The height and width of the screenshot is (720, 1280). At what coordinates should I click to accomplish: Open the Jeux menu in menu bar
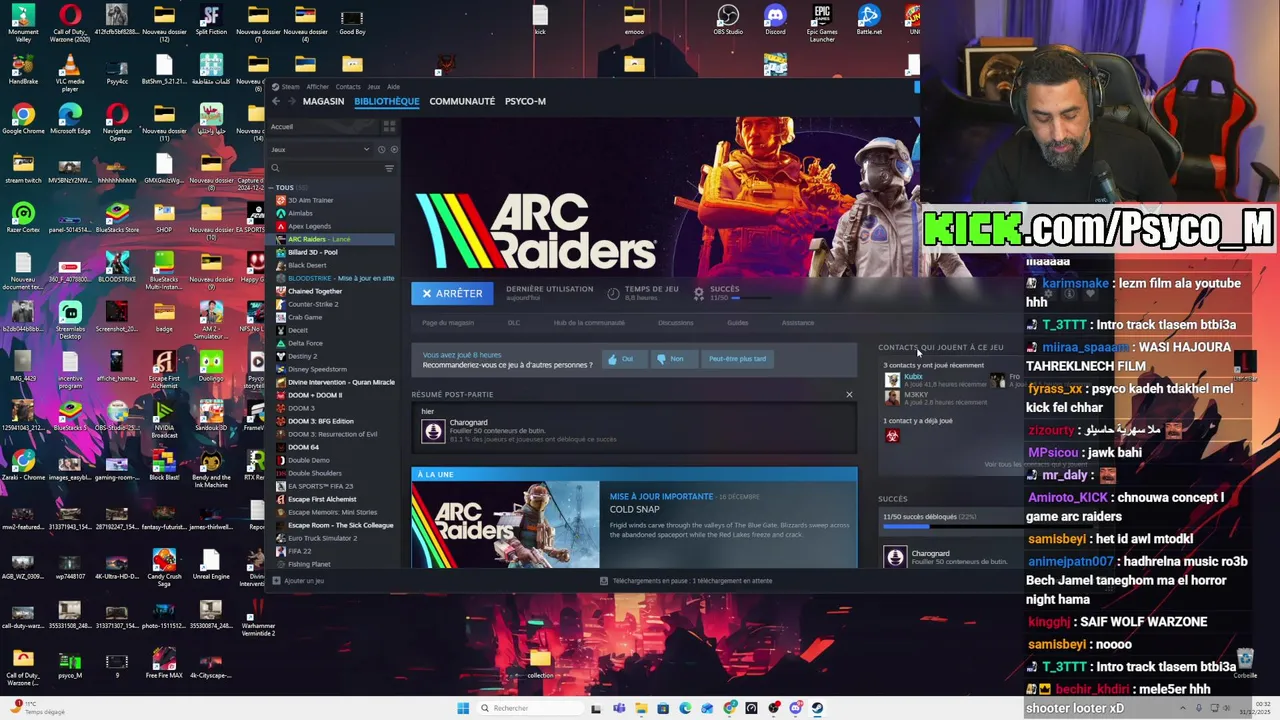(x=373, y=87)
